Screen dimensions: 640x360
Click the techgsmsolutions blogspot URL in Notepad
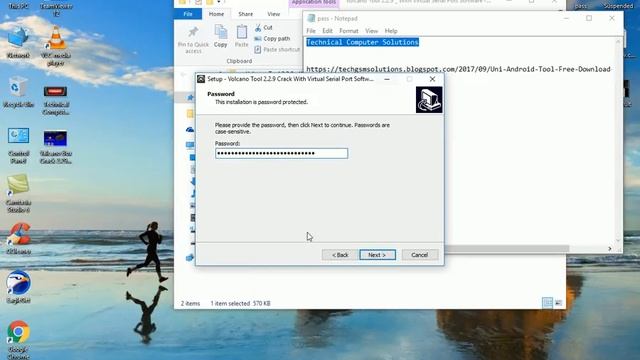pyautogui.click(x=458, y=69)
